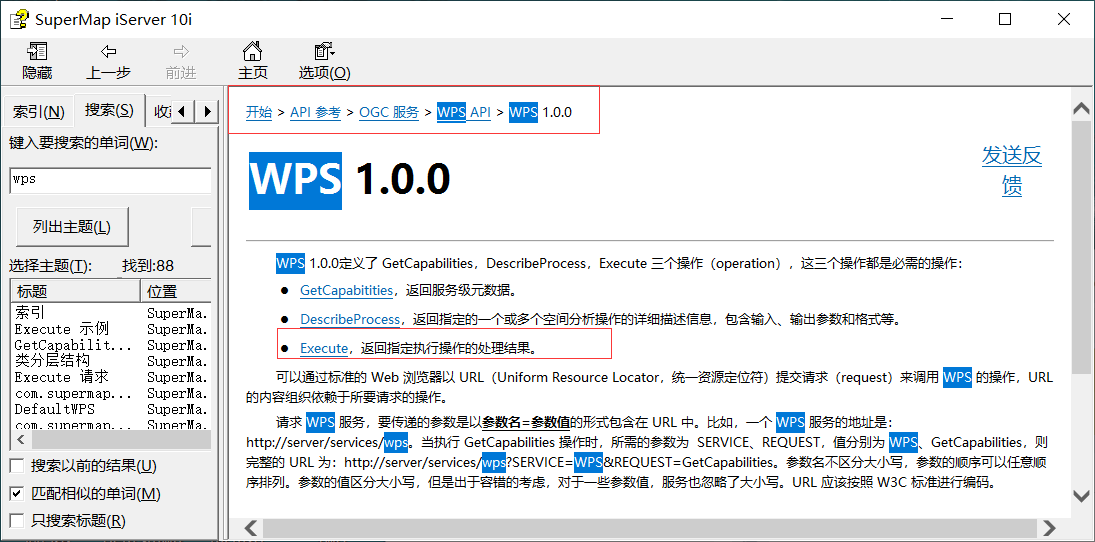Open the GetCapabitities link
The height and width of the screenshot is (542, 1095).
[x=346, y=290]
